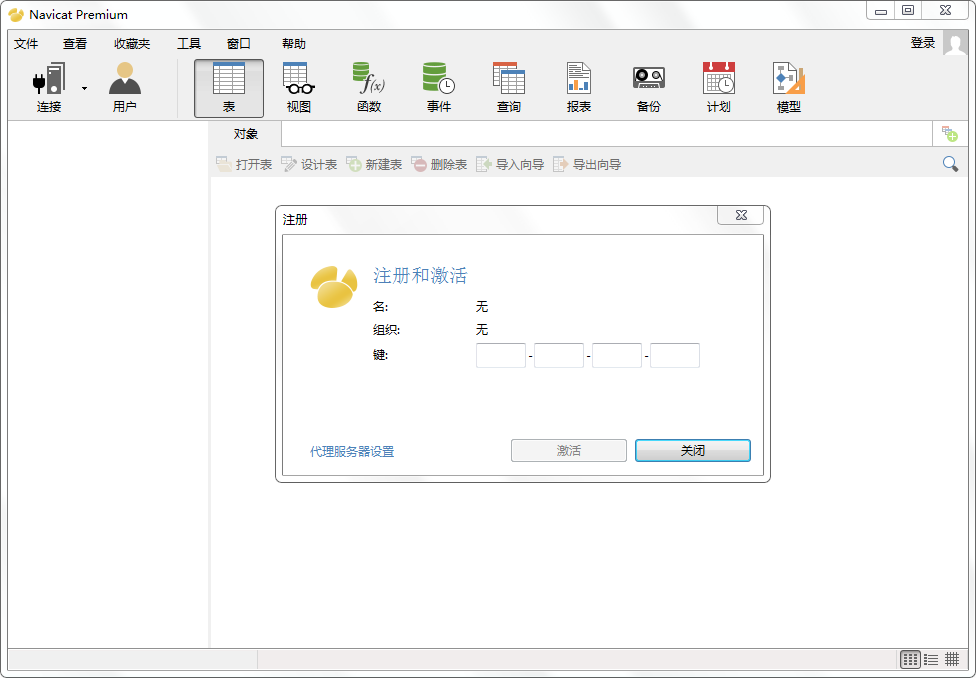976x678 pixels.
Task: Open the Report (报表) toolbar icon
Action: [x=579, y=88]
